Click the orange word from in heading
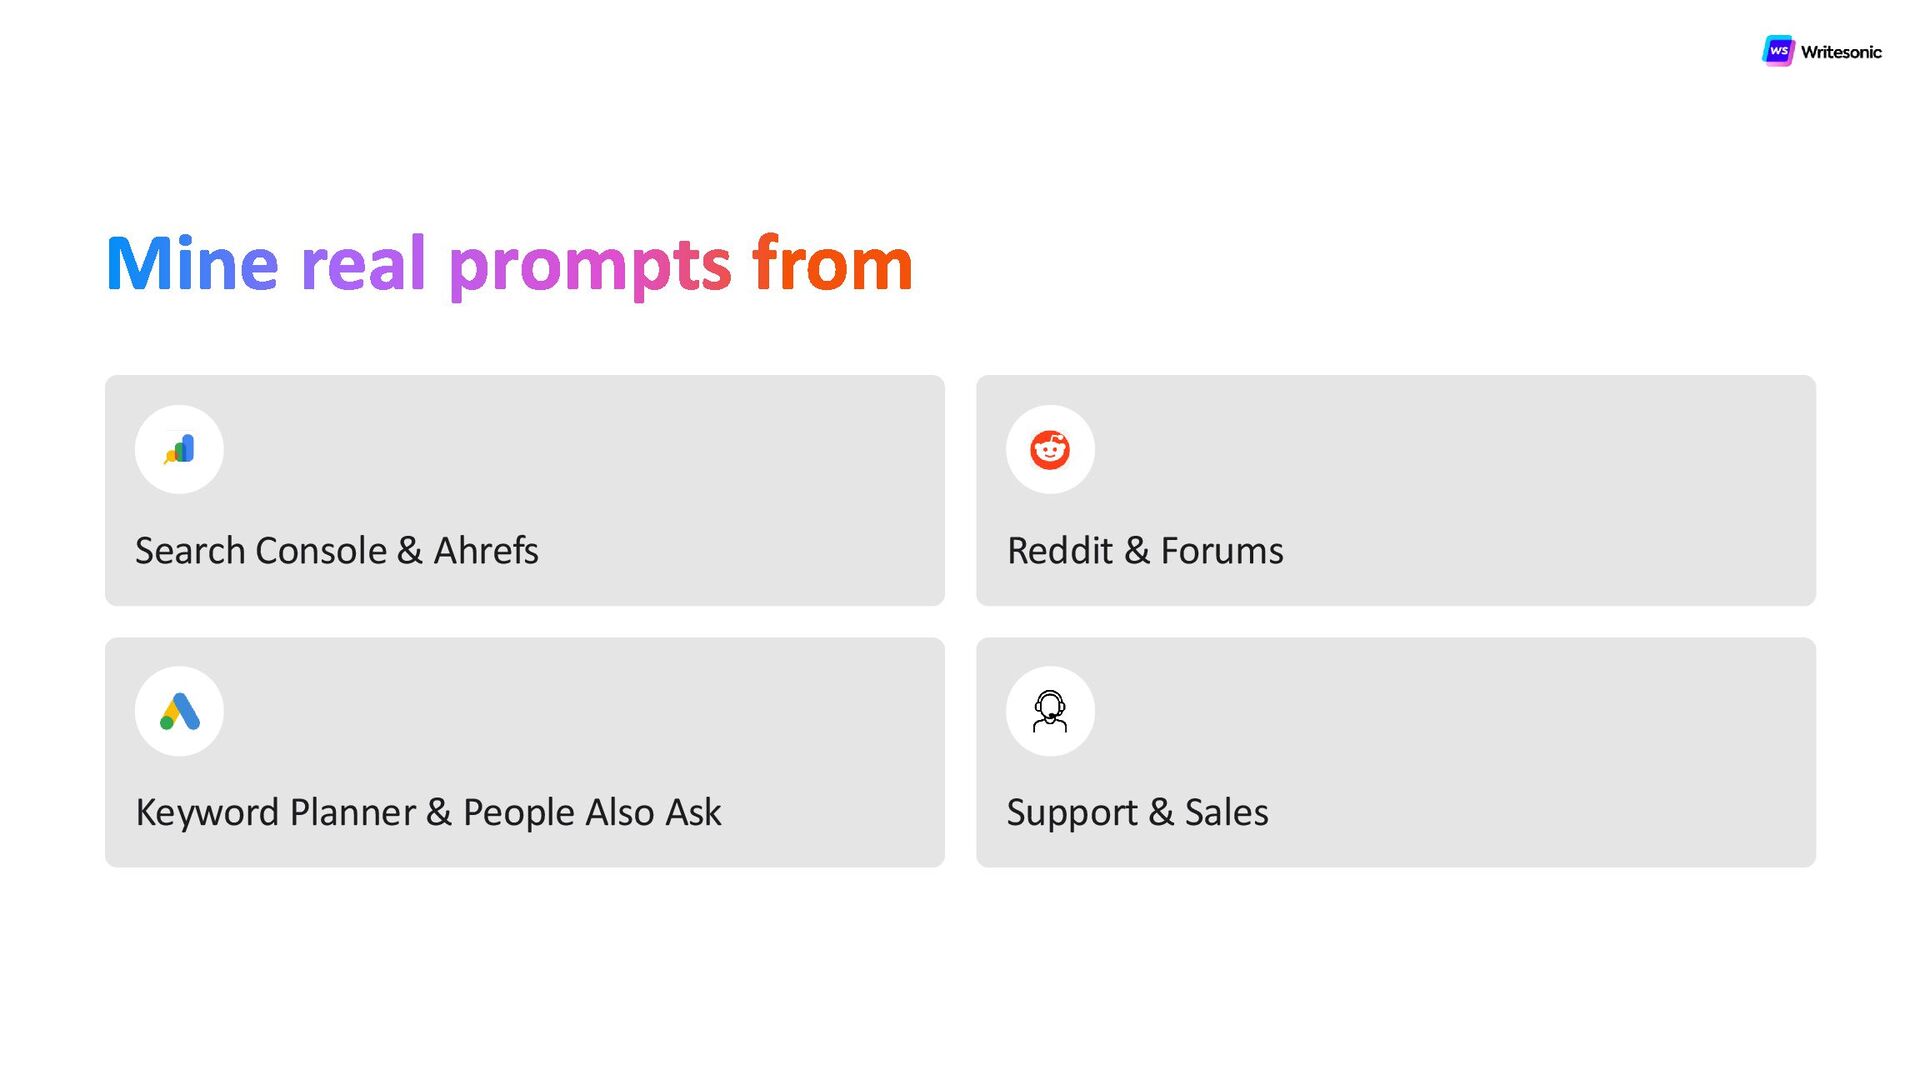This screenshot has height=1080, width=1920. [x=833, y=262]
